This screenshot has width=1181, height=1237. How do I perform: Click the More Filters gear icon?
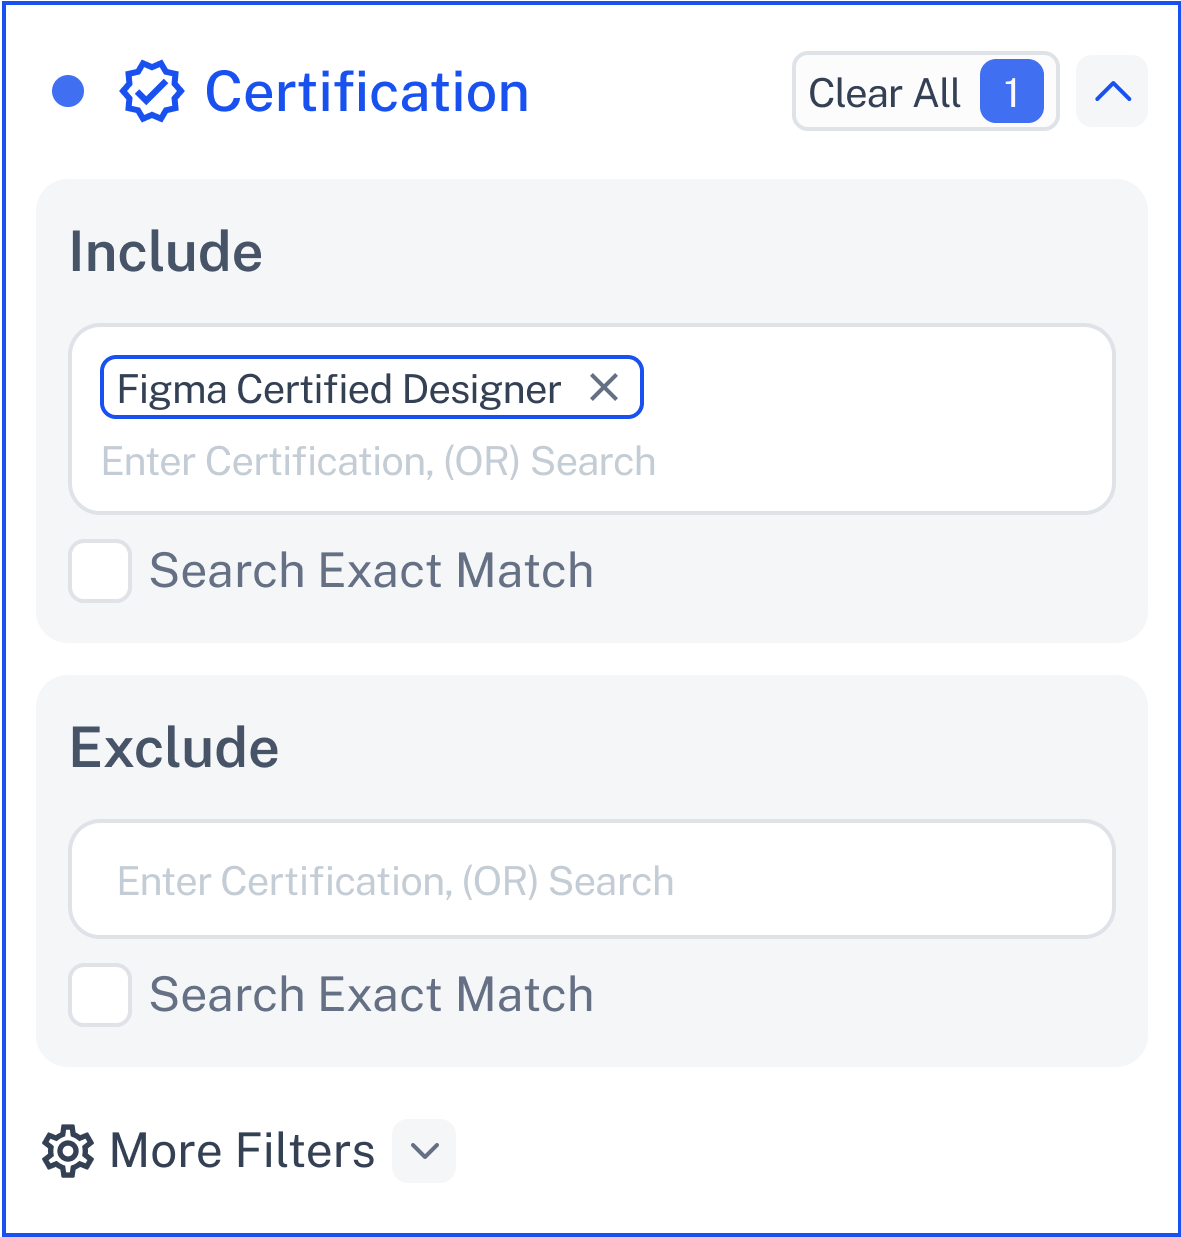tap(68, 1151)
